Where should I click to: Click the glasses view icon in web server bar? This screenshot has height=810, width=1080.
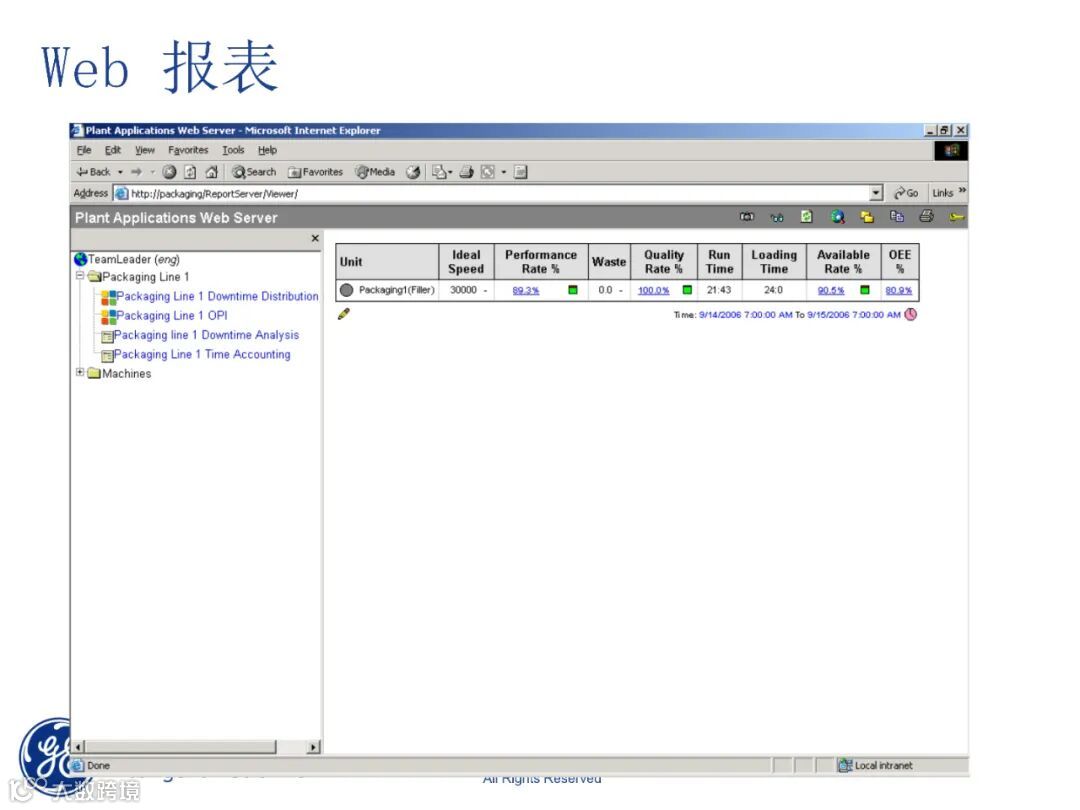[x=777, y=218]
